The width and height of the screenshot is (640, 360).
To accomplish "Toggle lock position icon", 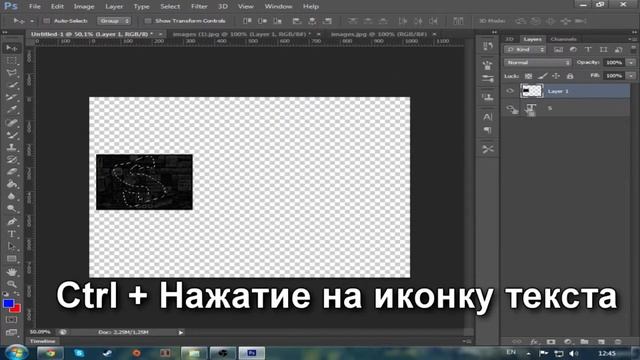I will click(556, 76).
